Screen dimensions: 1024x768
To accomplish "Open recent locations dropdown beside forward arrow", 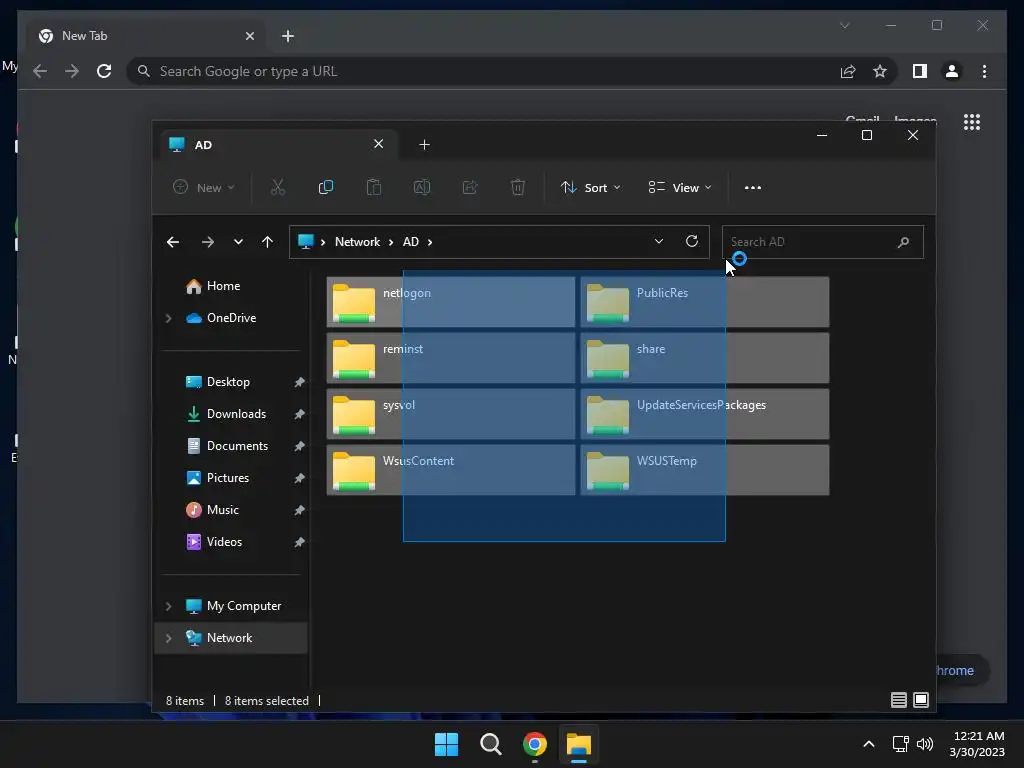I will tap(238, 242).
